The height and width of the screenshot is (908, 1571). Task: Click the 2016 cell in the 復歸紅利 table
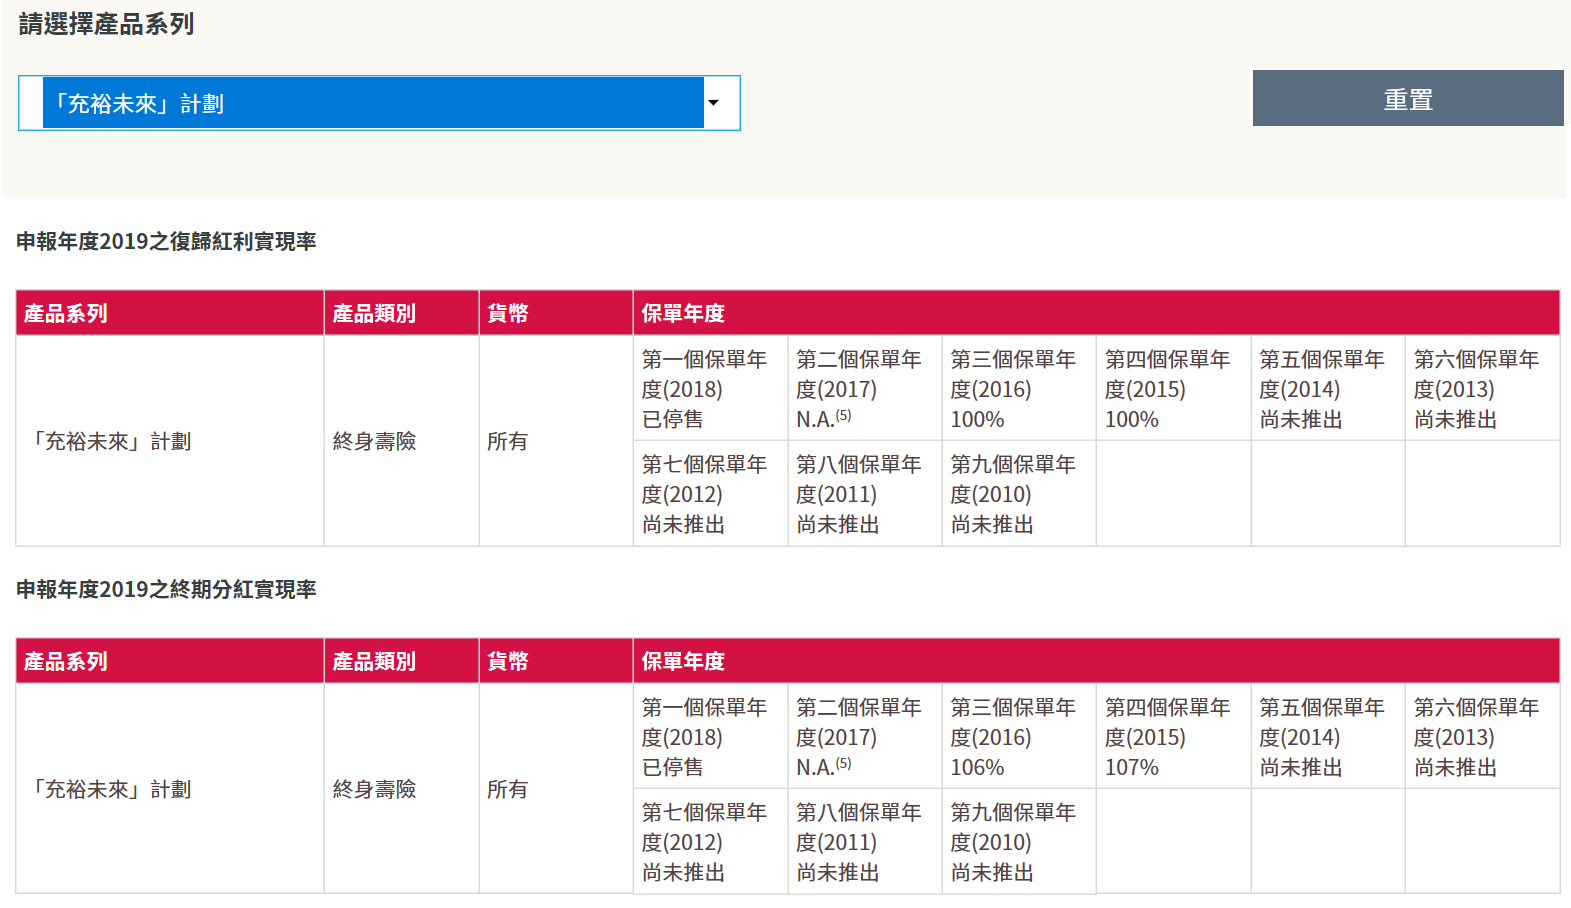pos(1018,389)
